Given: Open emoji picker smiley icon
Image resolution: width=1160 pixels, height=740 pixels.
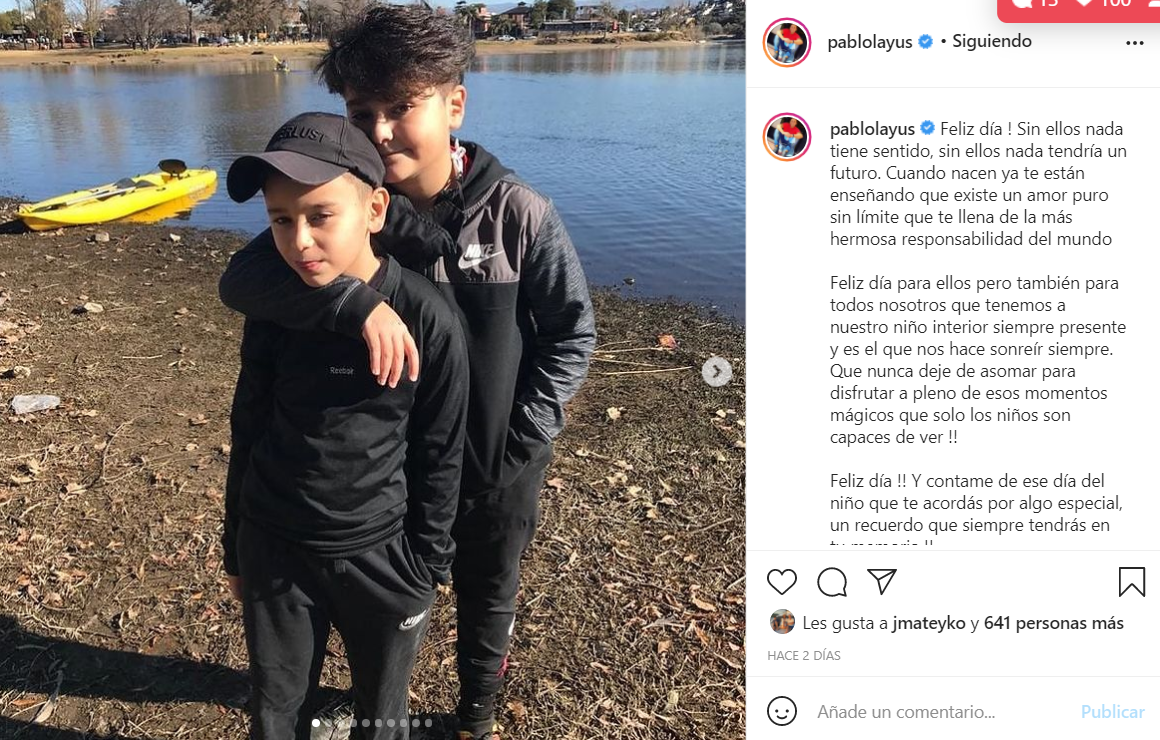Looking at the screenshot, I should (781, 711).
